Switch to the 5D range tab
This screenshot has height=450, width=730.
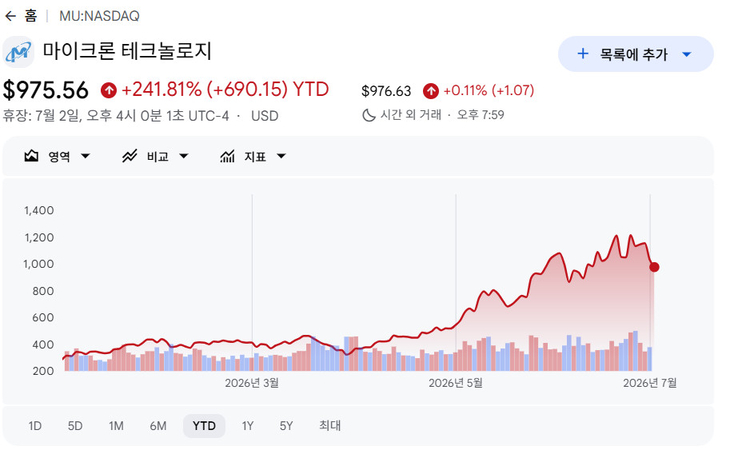coord(75,426)
